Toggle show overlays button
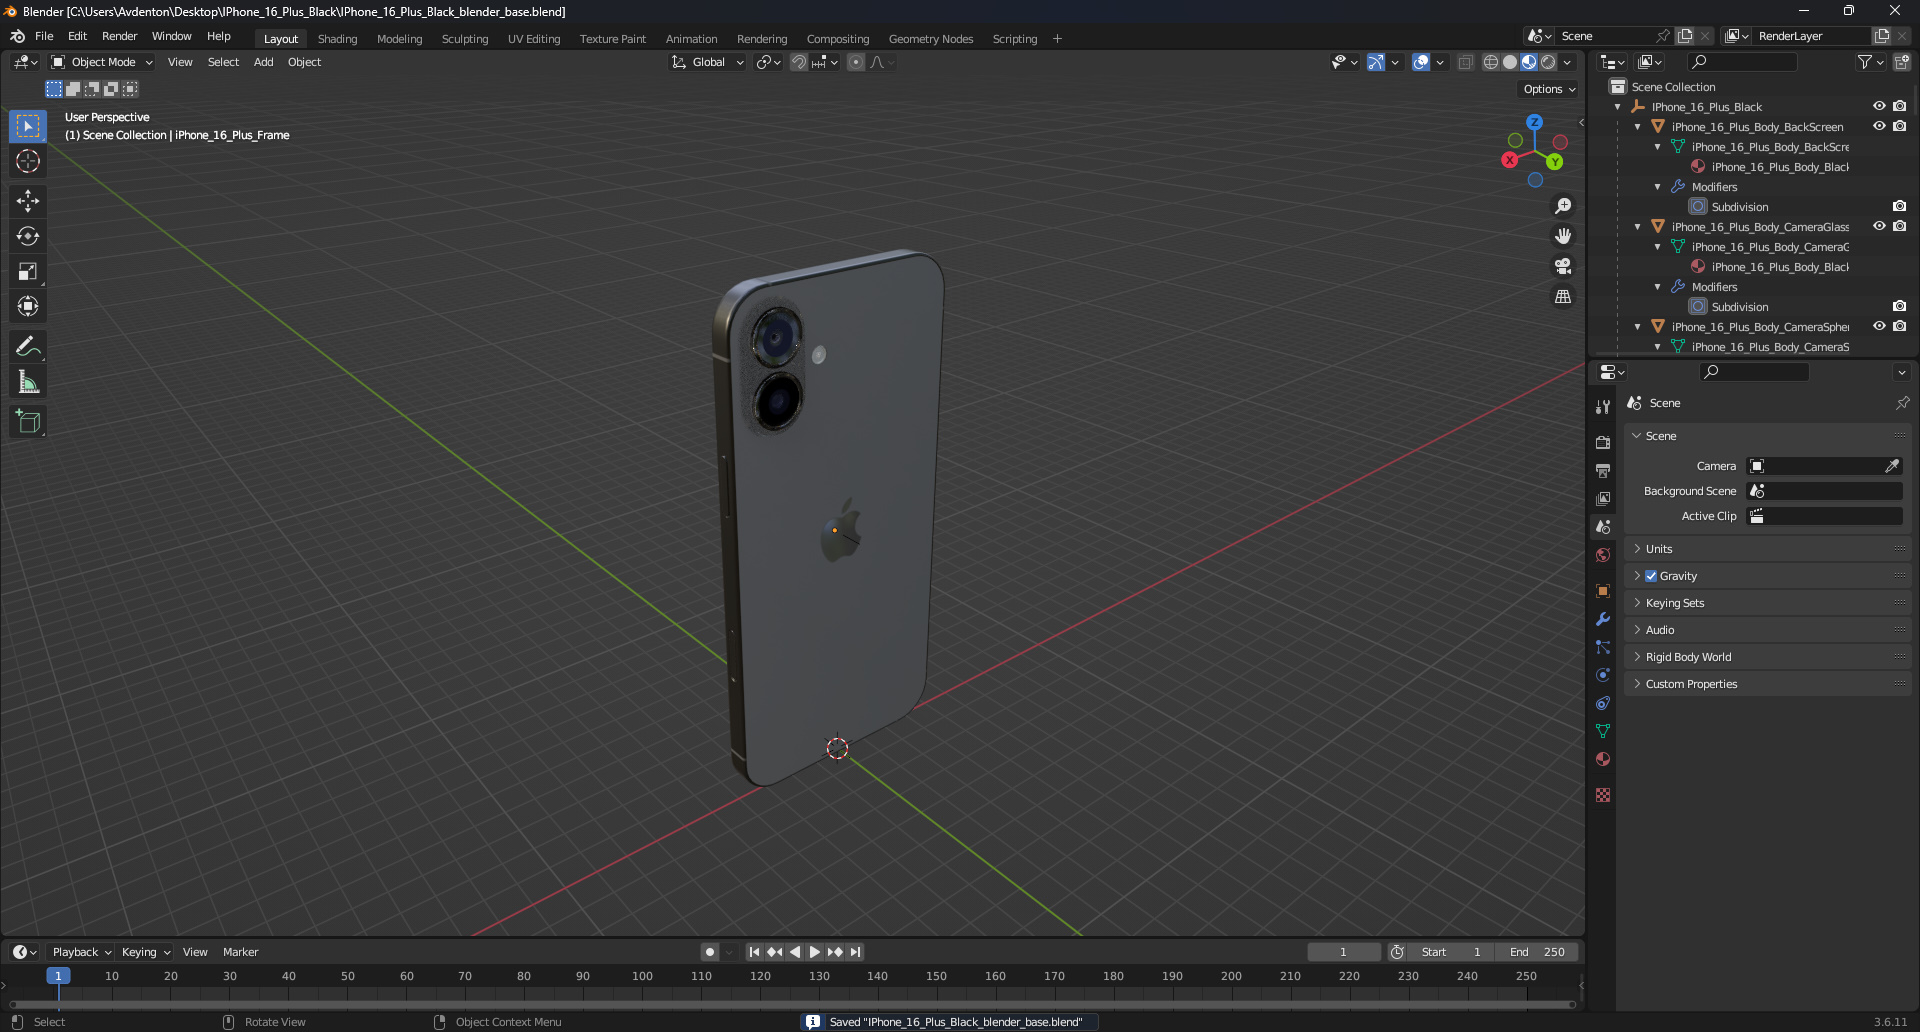1920x1032 pixels. pos(1421,62)
